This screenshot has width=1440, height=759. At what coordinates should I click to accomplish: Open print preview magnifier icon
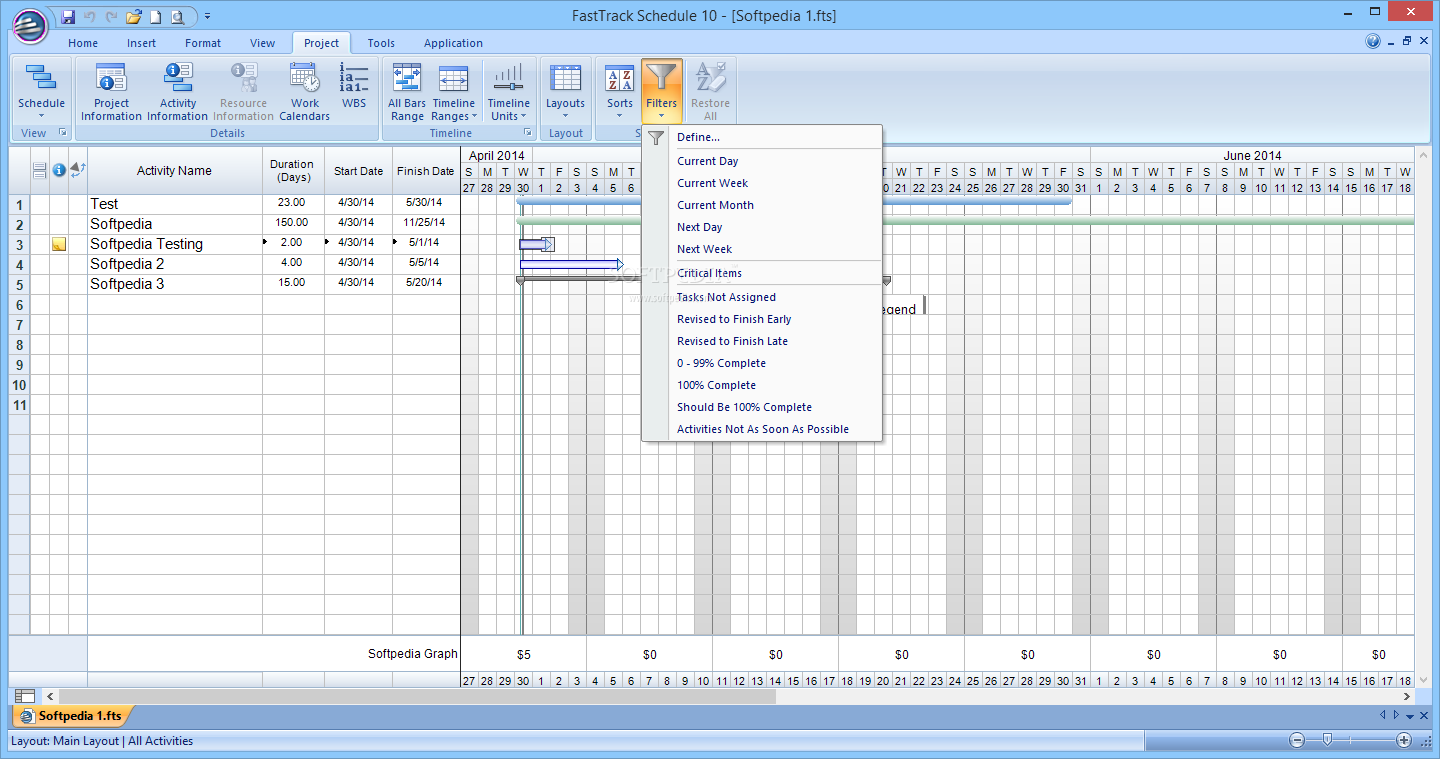click(x=177, y=16)
